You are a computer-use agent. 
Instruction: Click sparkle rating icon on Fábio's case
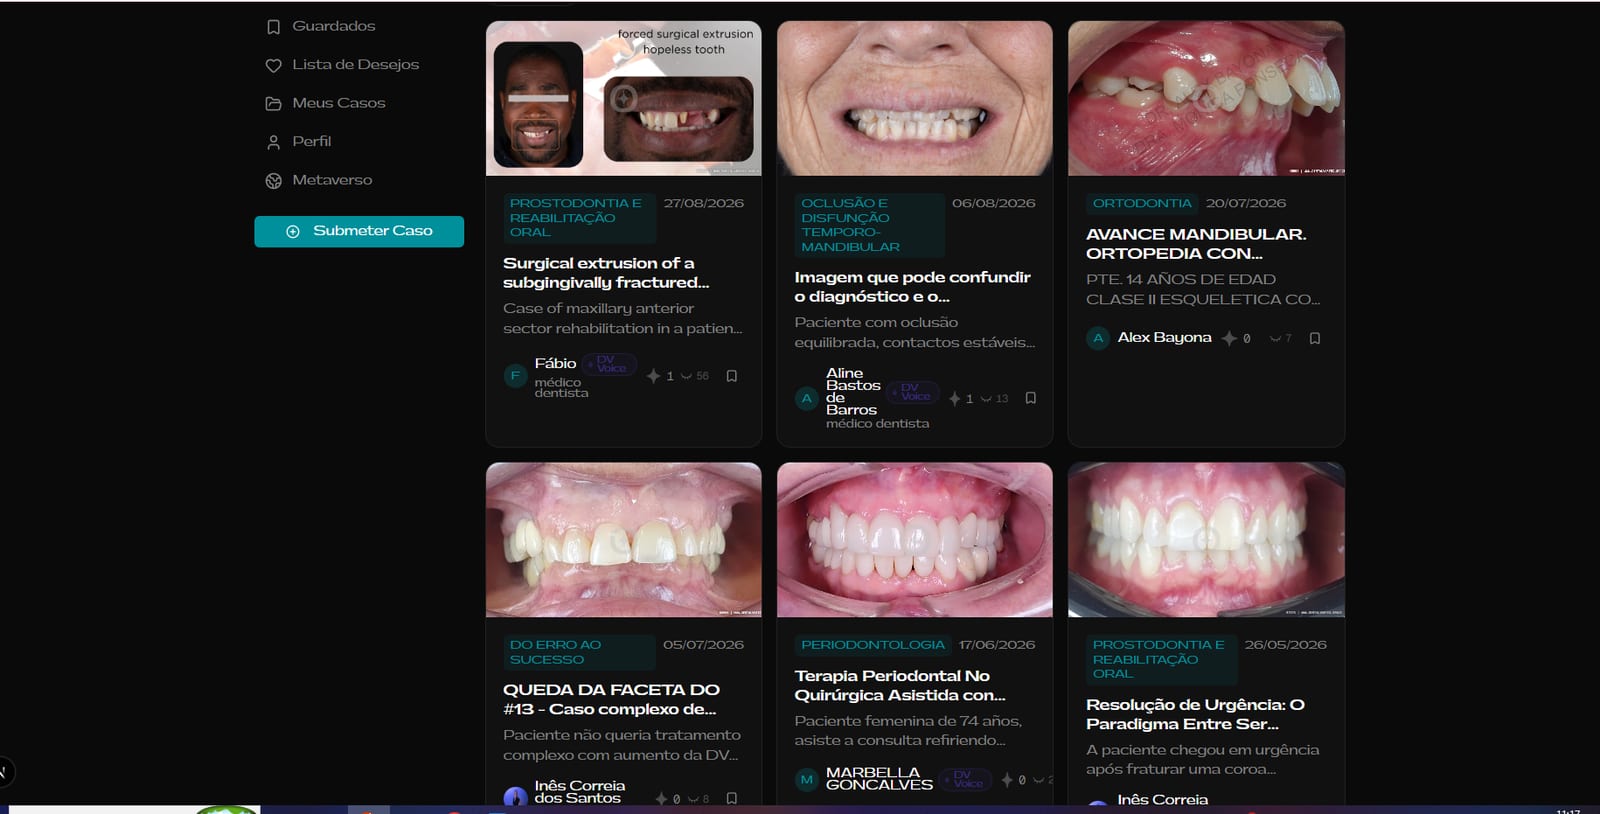click(653, 376)
